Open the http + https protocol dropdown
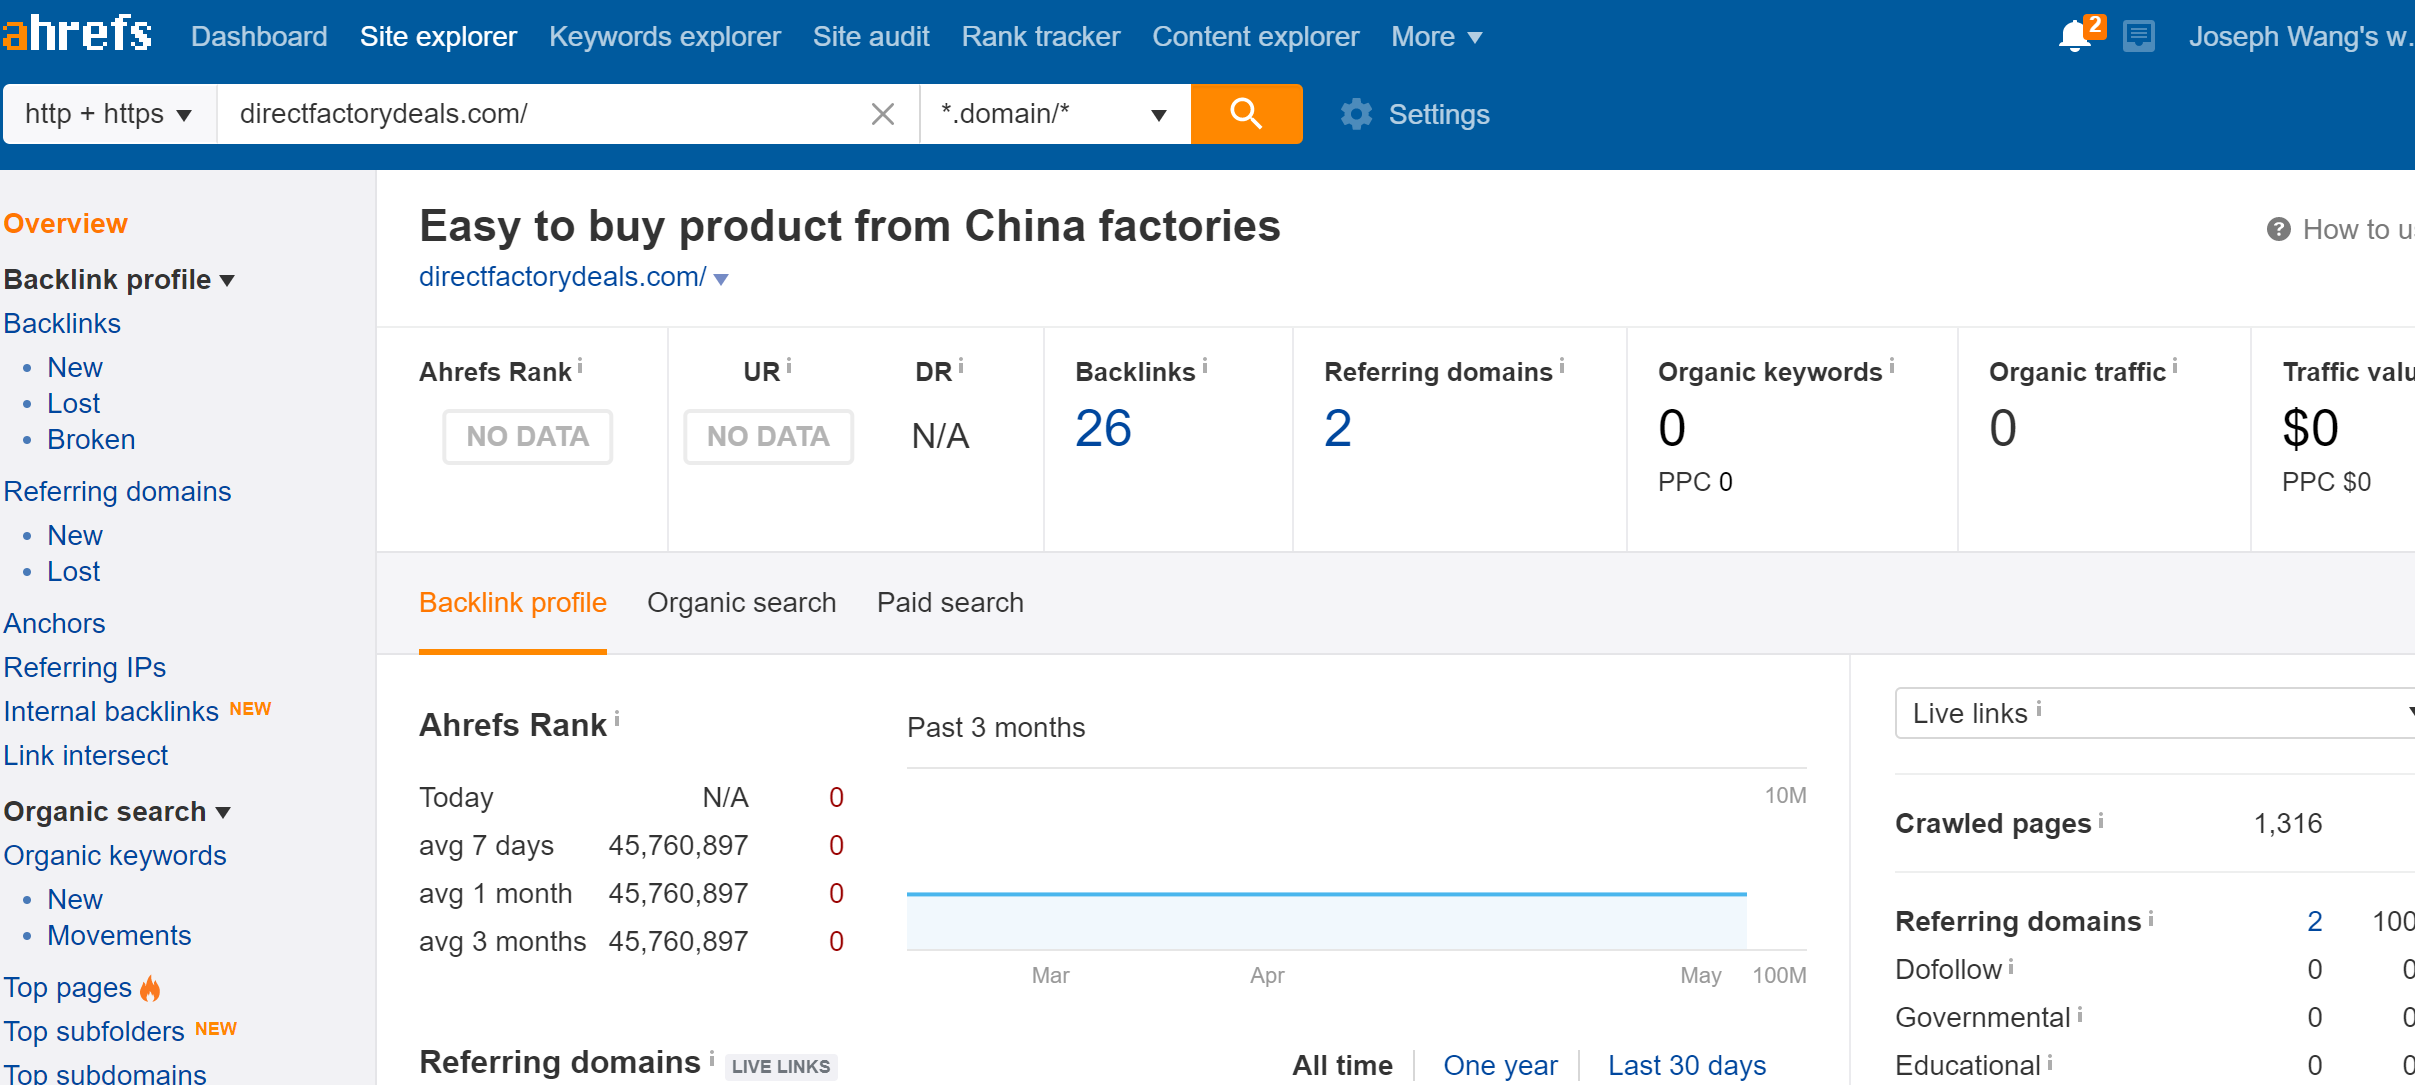 pyautogui.click(x=108, y=114)
